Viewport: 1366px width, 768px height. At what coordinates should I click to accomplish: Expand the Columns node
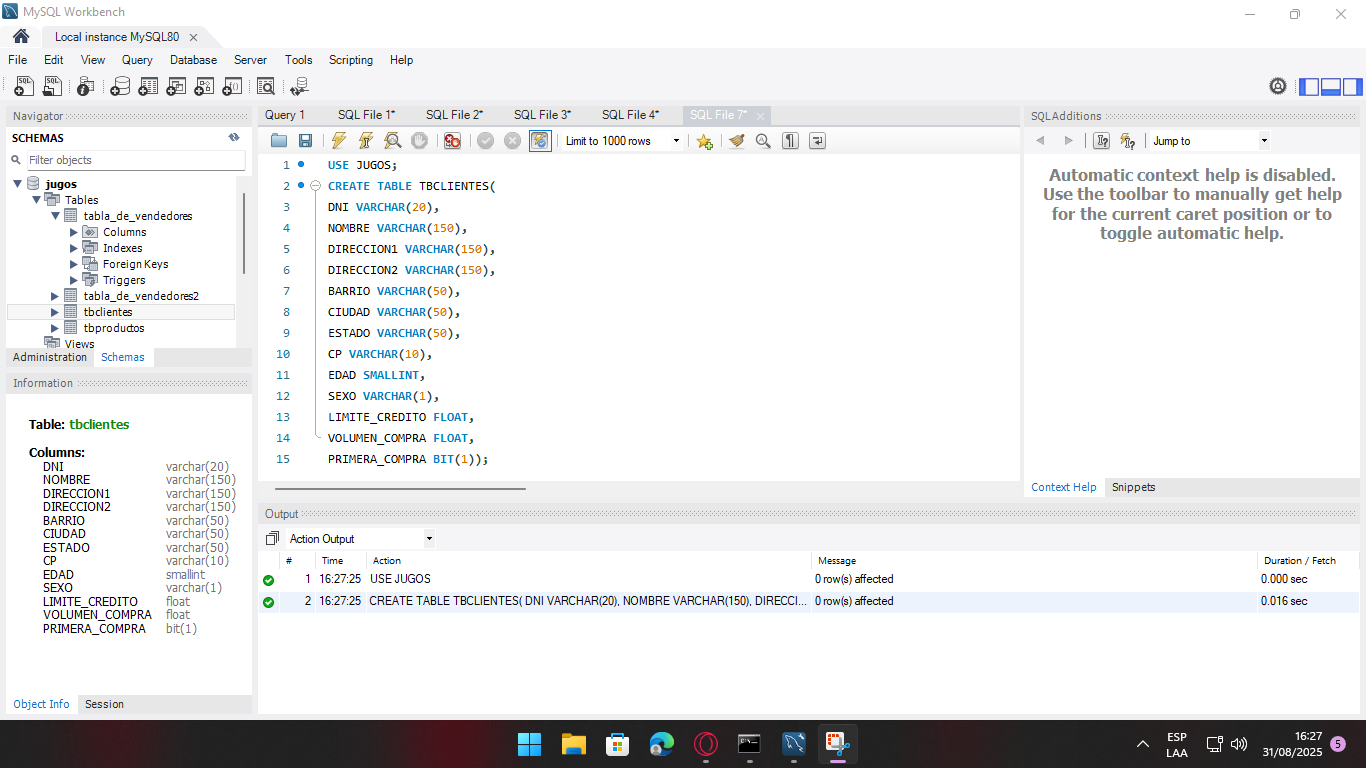tap(74, 232)
